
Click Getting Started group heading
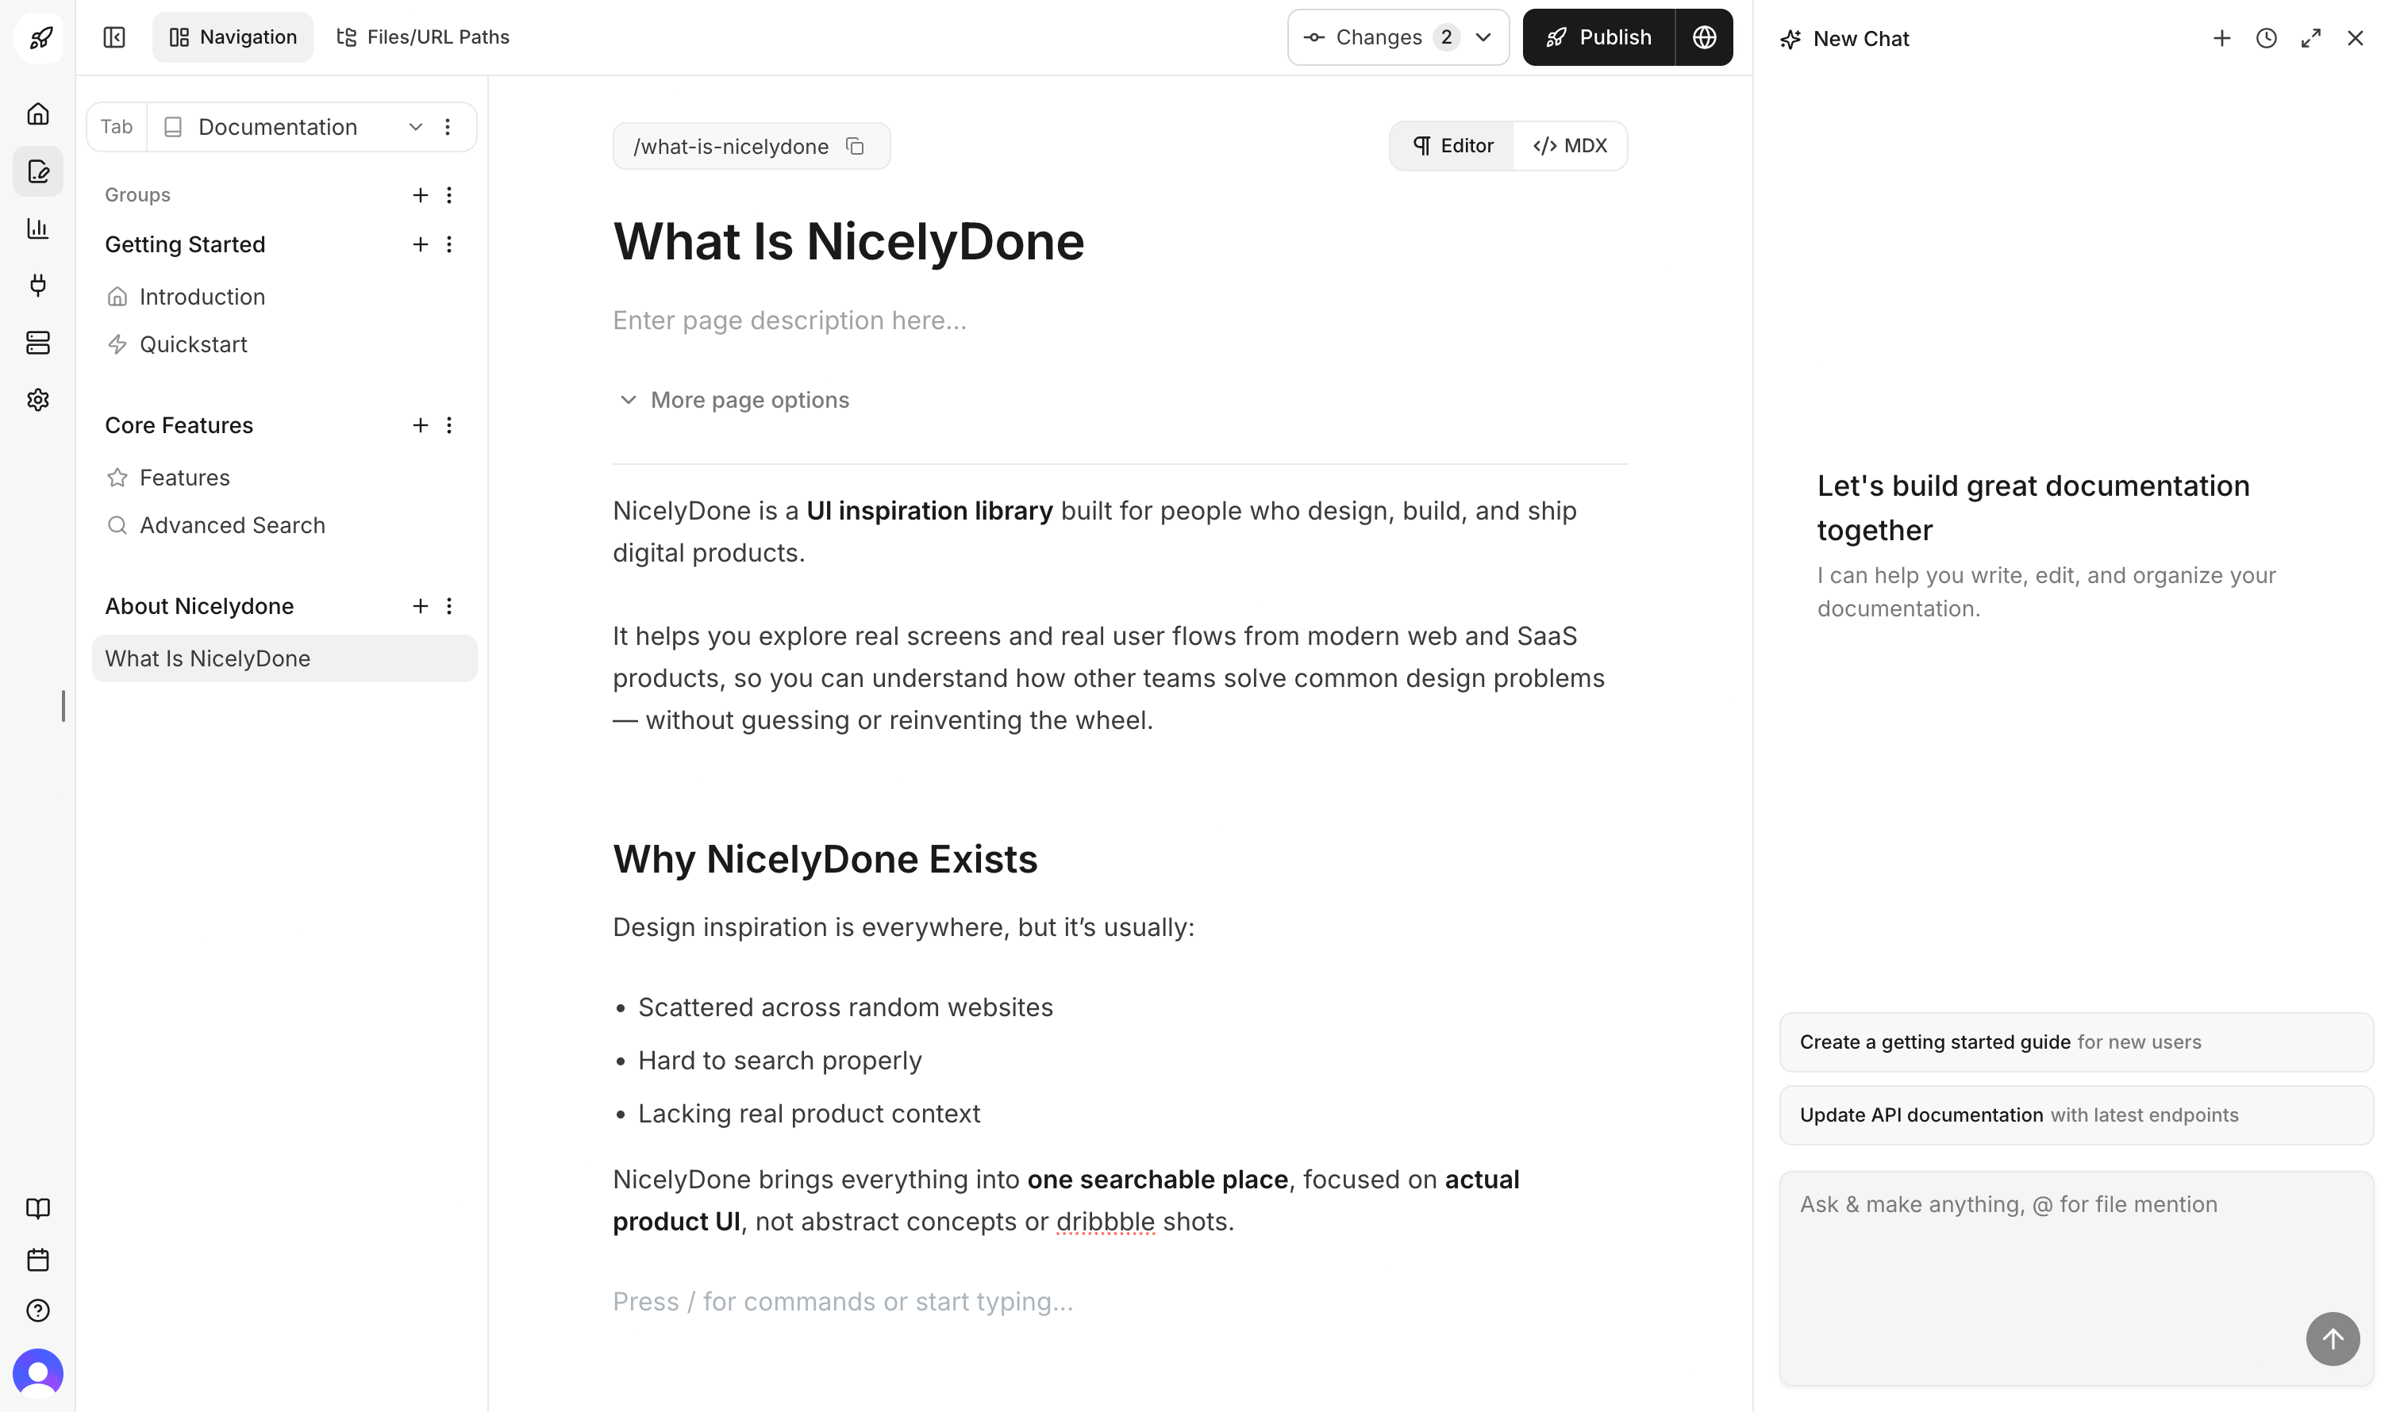(x=185, y=244)
